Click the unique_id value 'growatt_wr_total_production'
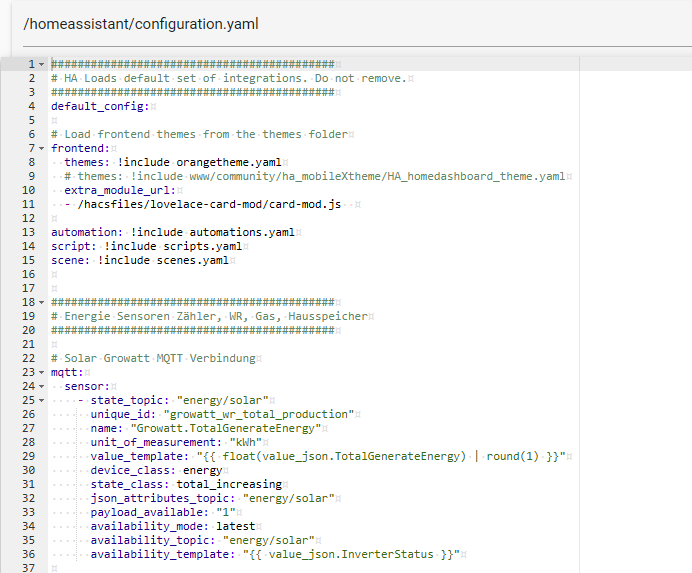The width and height of the screenshot is (692, 573). coord(259,415)
